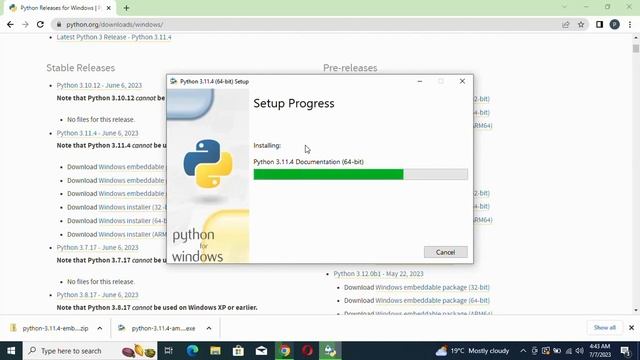Open Latest Python 3 Release - Python 3.11.4 link
This screenshot has height=360, width=640.
click(x=114, y=37)
